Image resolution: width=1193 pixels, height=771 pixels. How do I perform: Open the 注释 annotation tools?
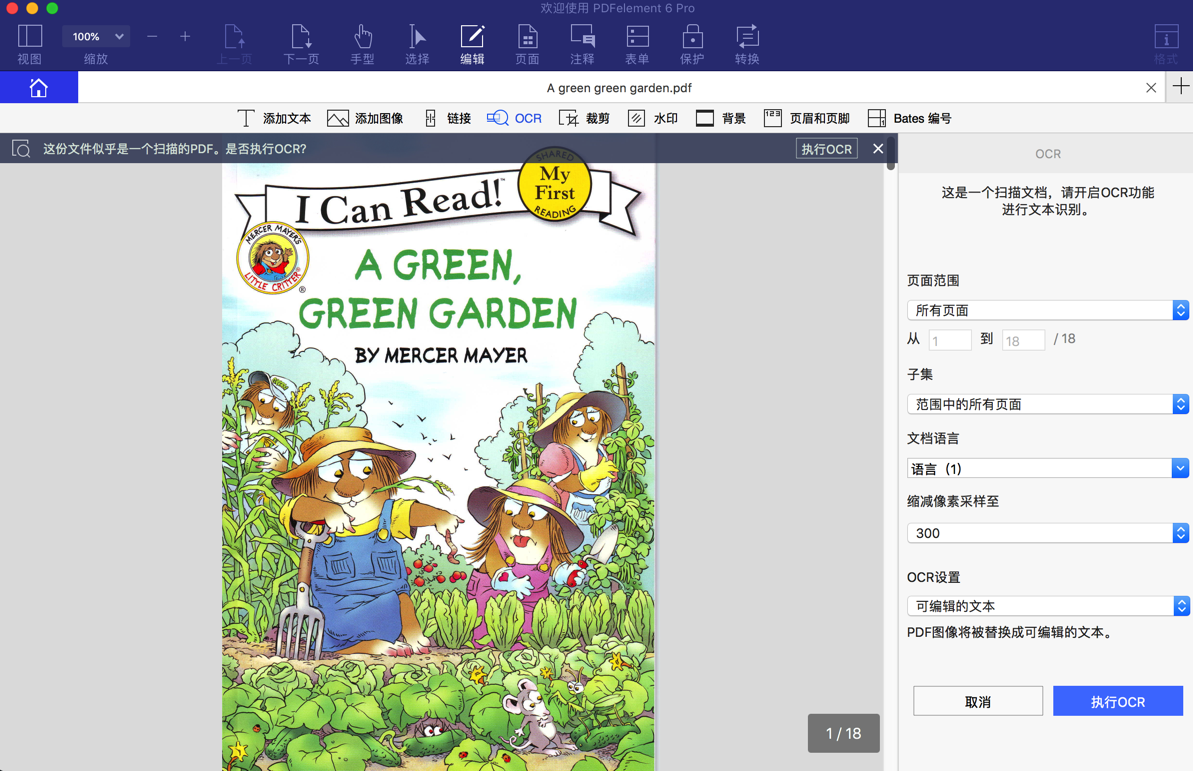582,44
